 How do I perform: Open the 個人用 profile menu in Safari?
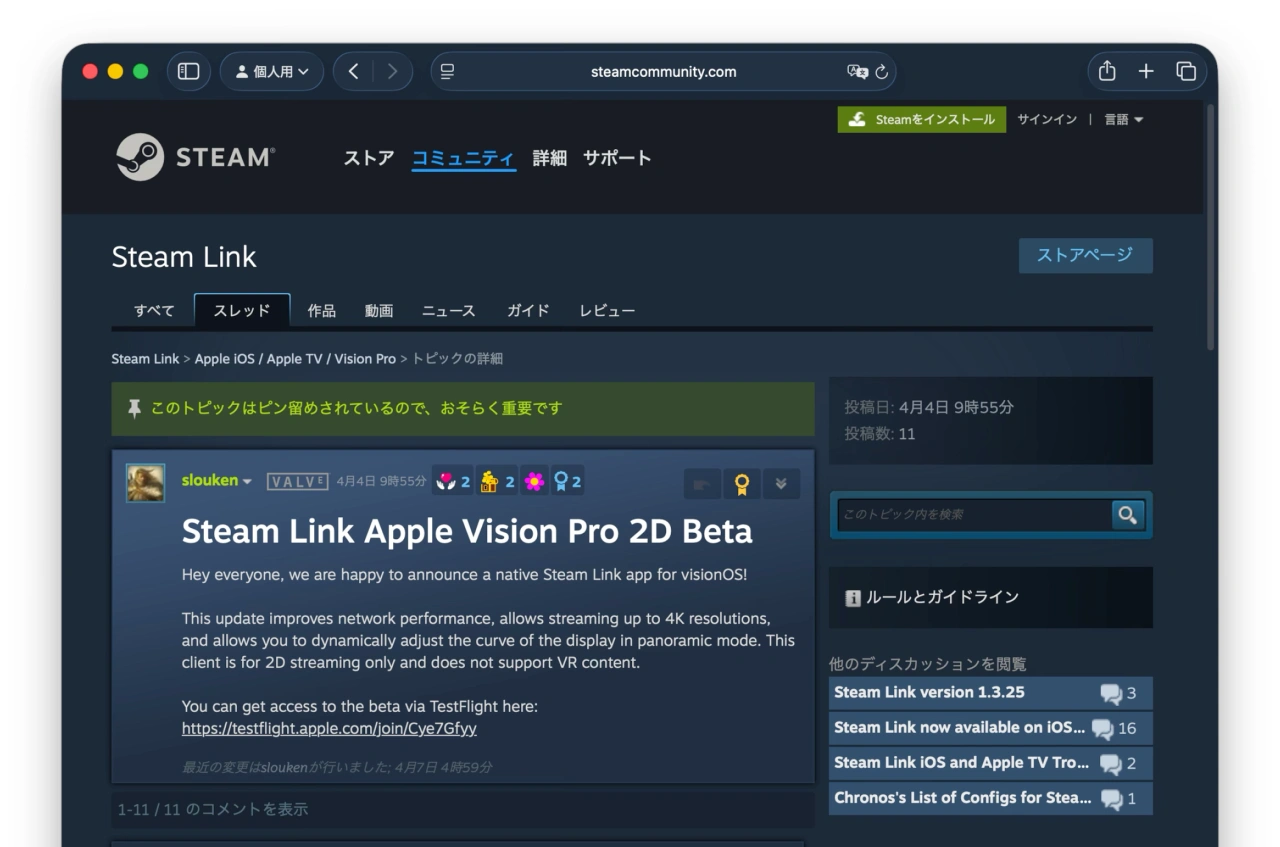271,71
